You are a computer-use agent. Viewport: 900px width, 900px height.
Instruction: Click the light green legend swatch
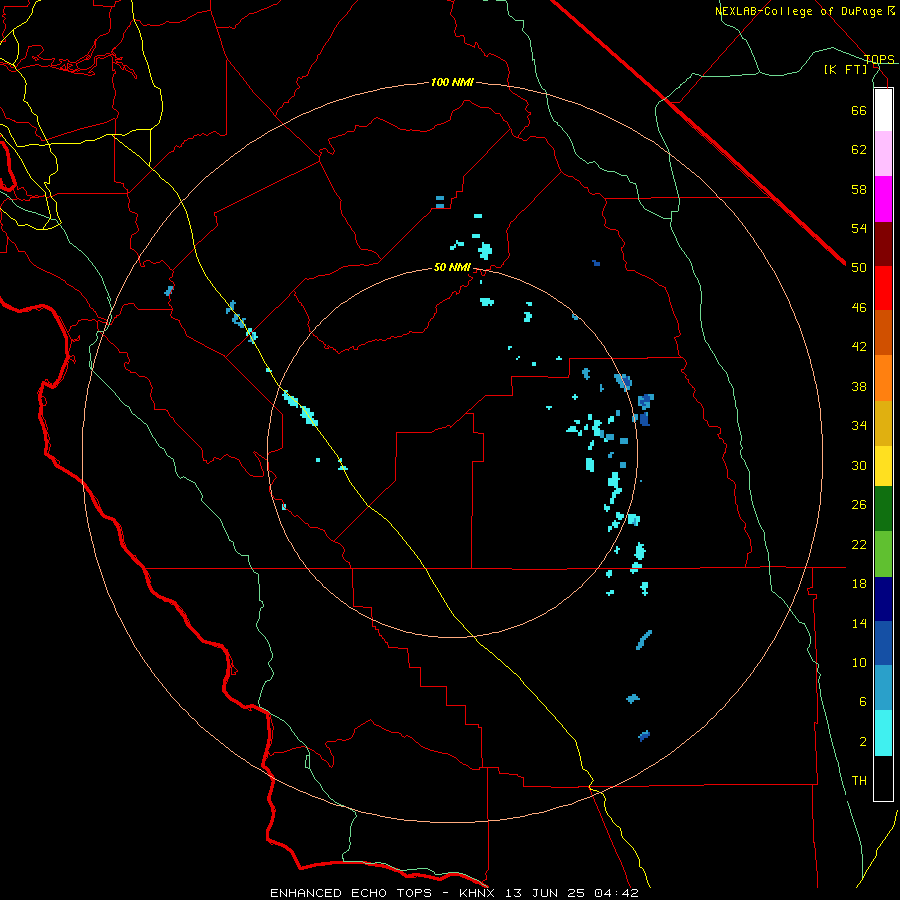883,554
